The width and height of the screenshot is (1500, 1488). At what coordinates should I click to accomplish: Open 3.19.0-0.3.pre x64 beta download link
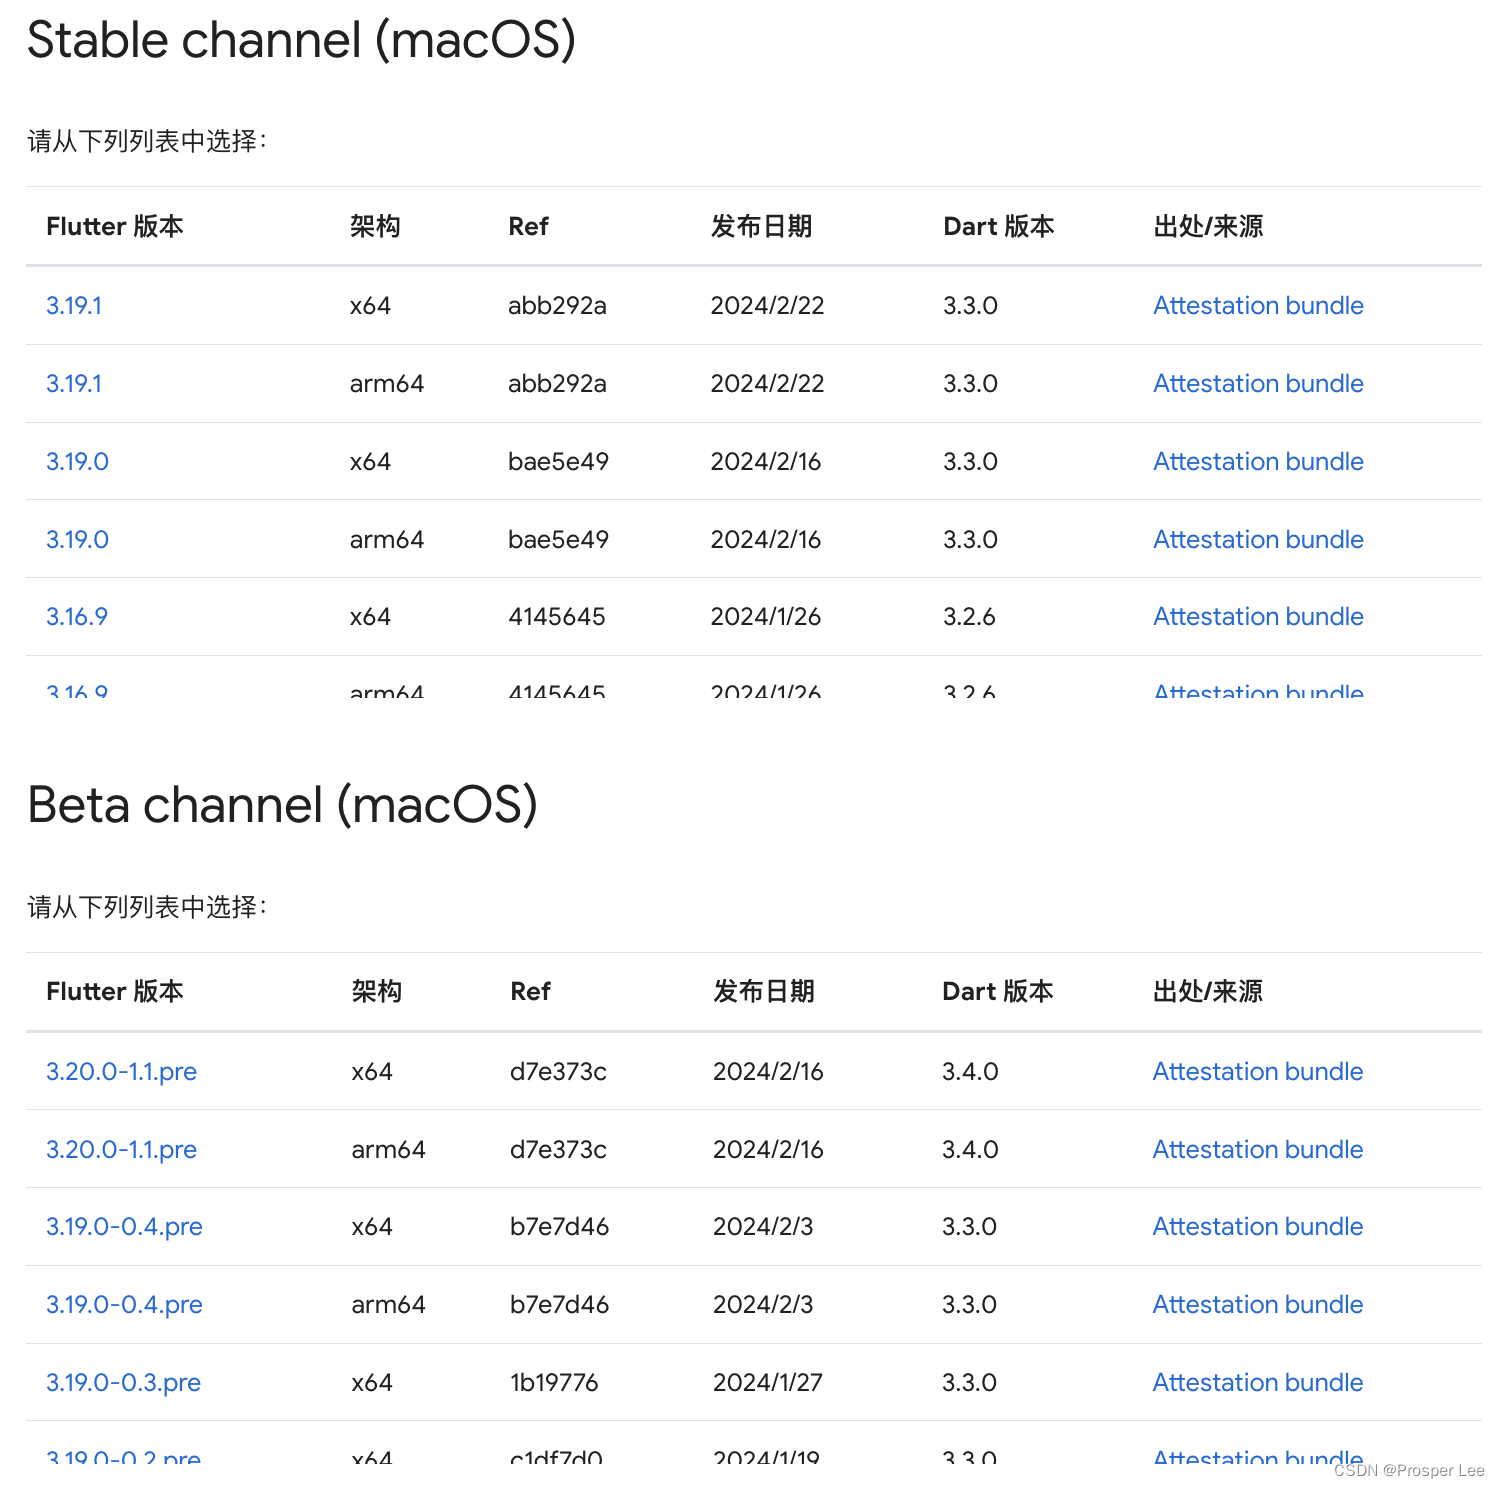123,1383
